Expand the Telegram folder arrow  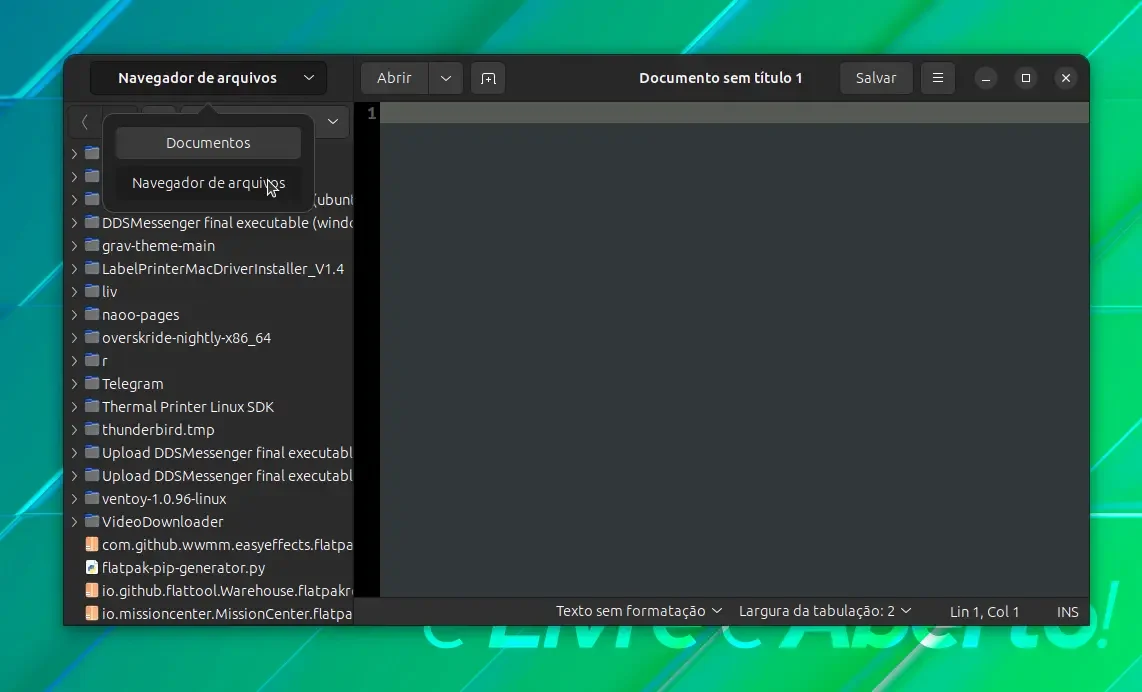pyautogui.click(x=74, y=383)
